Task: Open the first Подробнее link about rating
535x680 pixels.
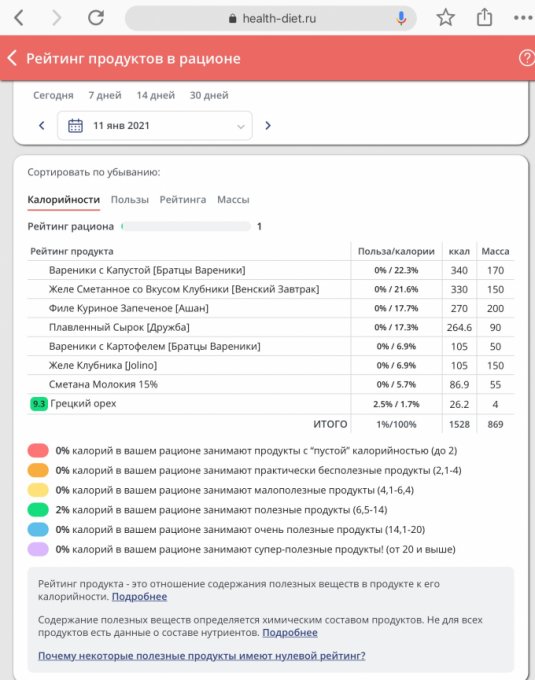Action: [x=139, y=597]
